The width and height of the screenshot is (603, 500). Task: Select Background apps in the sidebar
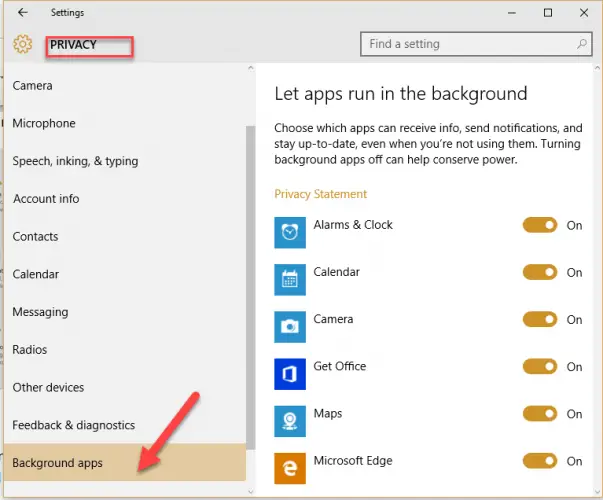point(125,462)
